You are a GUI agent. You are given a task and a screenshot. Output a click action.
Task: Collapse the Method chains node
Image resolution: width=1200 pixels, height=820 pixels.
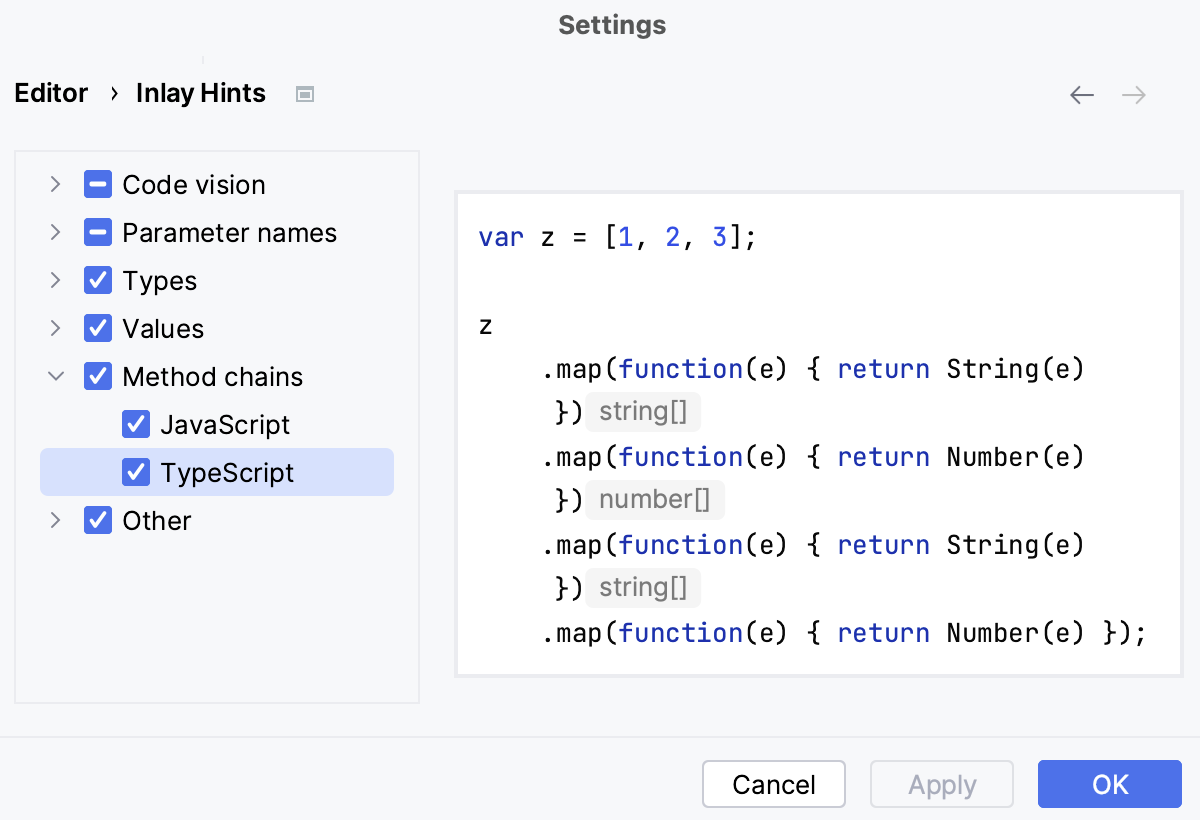tap(55, 376)
